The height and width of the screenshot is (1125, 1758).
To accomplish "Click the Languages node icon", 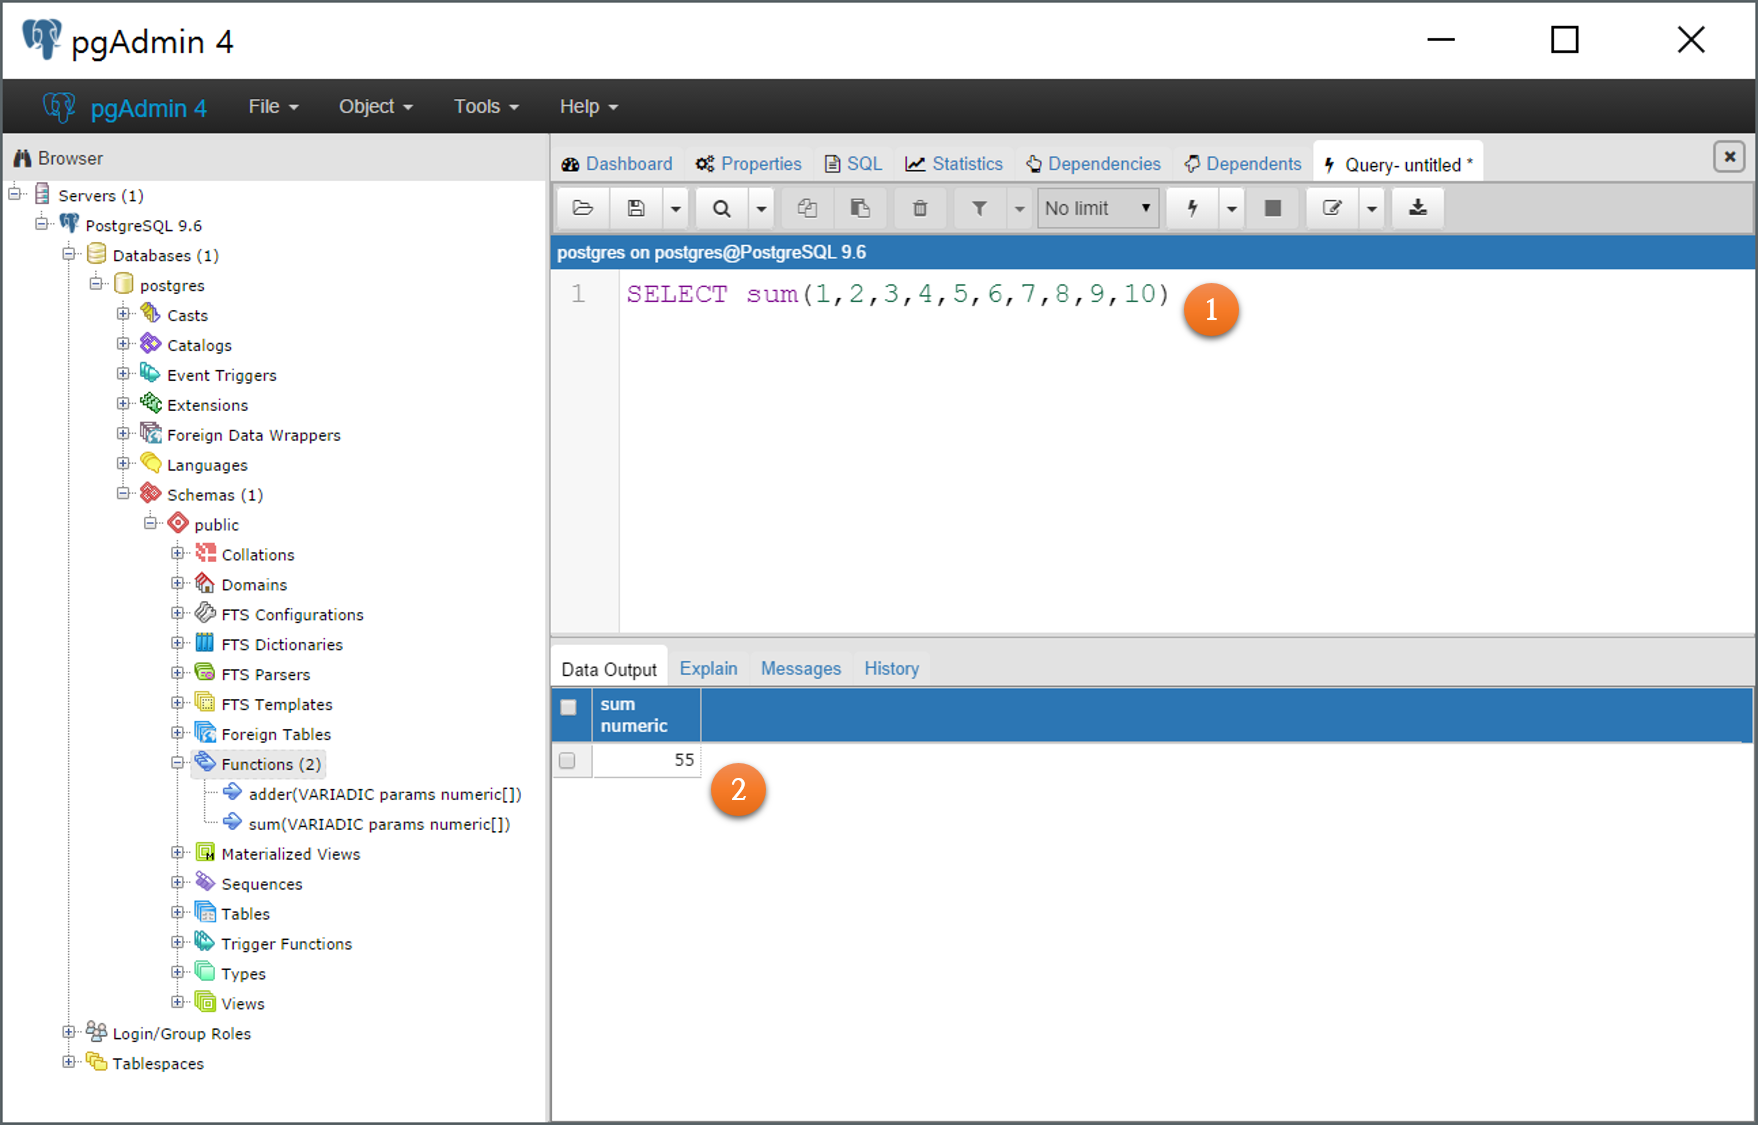I will [x=151, y=464].
